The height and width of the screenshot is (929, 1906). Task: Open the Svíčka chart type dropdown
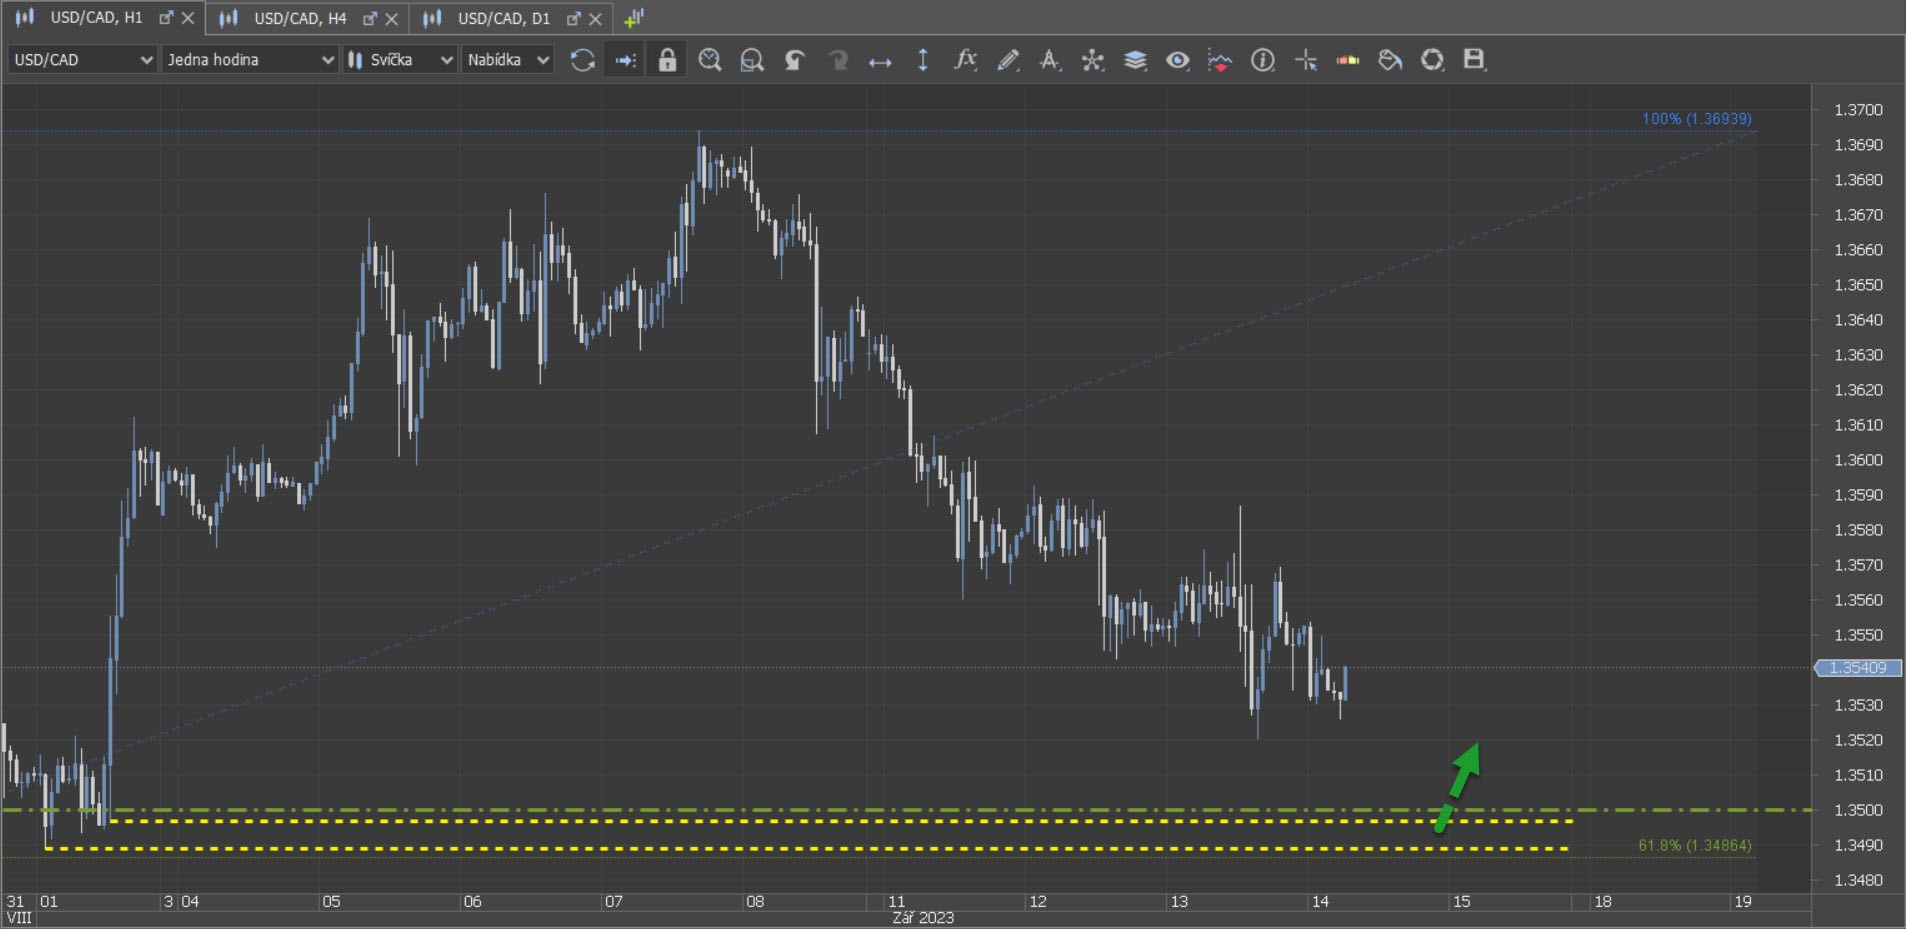pyautogui.click(x=400, y=60)
